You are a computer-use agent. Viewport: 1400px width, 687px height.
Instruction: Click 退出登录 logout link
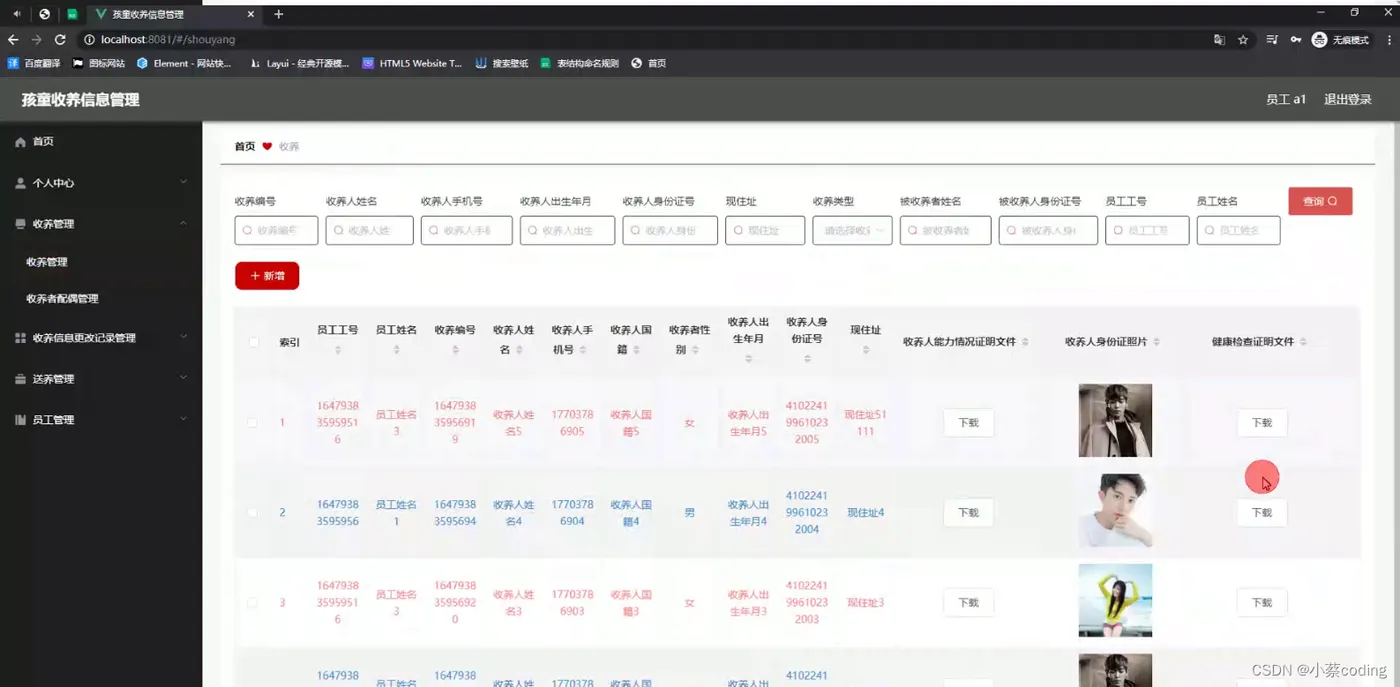[1348, 100]
